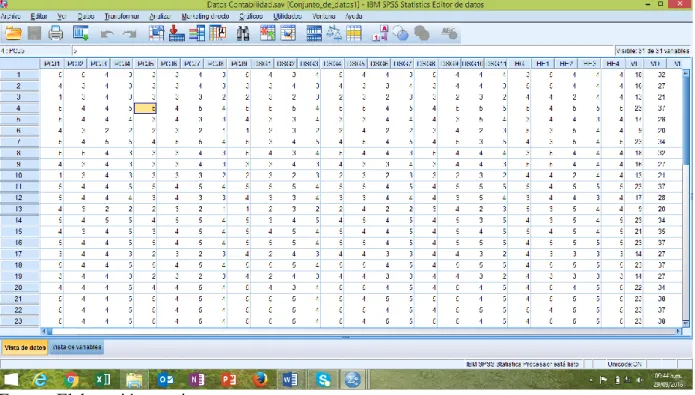Open the Marketing directo menu

point(205,16)
